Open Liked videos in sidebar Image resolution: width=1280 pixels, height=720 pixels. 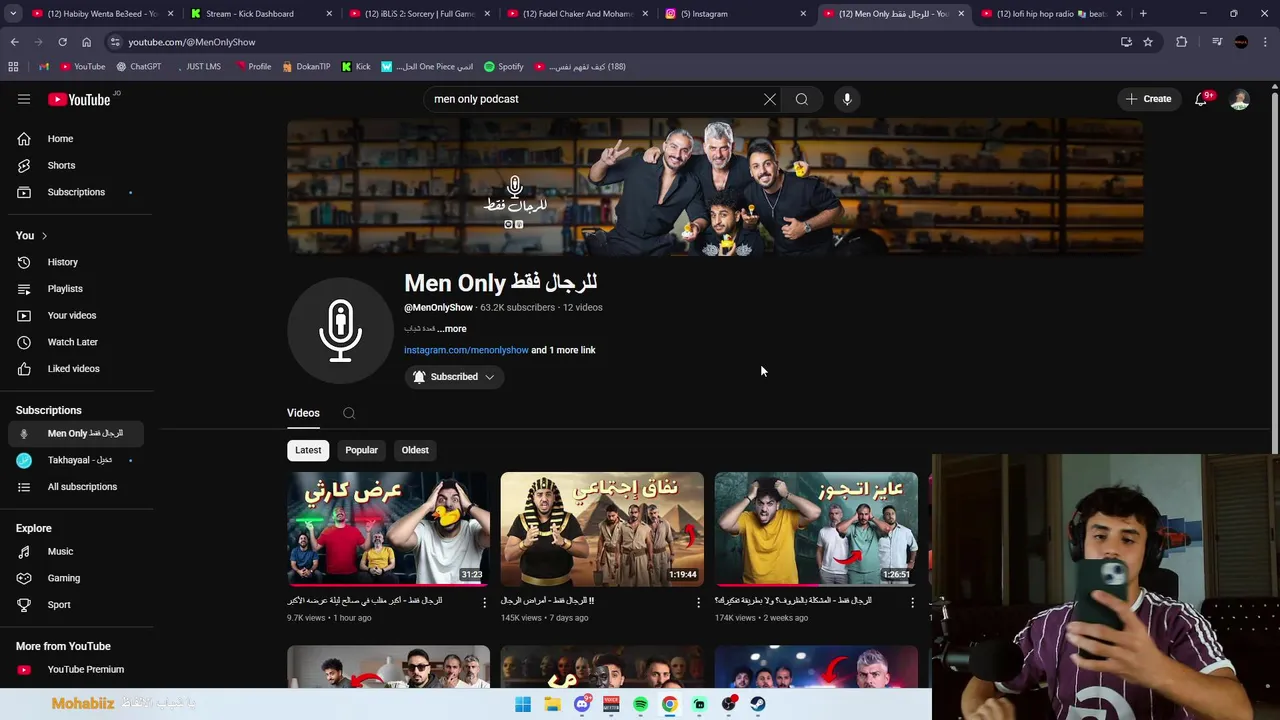pos(76,369)
